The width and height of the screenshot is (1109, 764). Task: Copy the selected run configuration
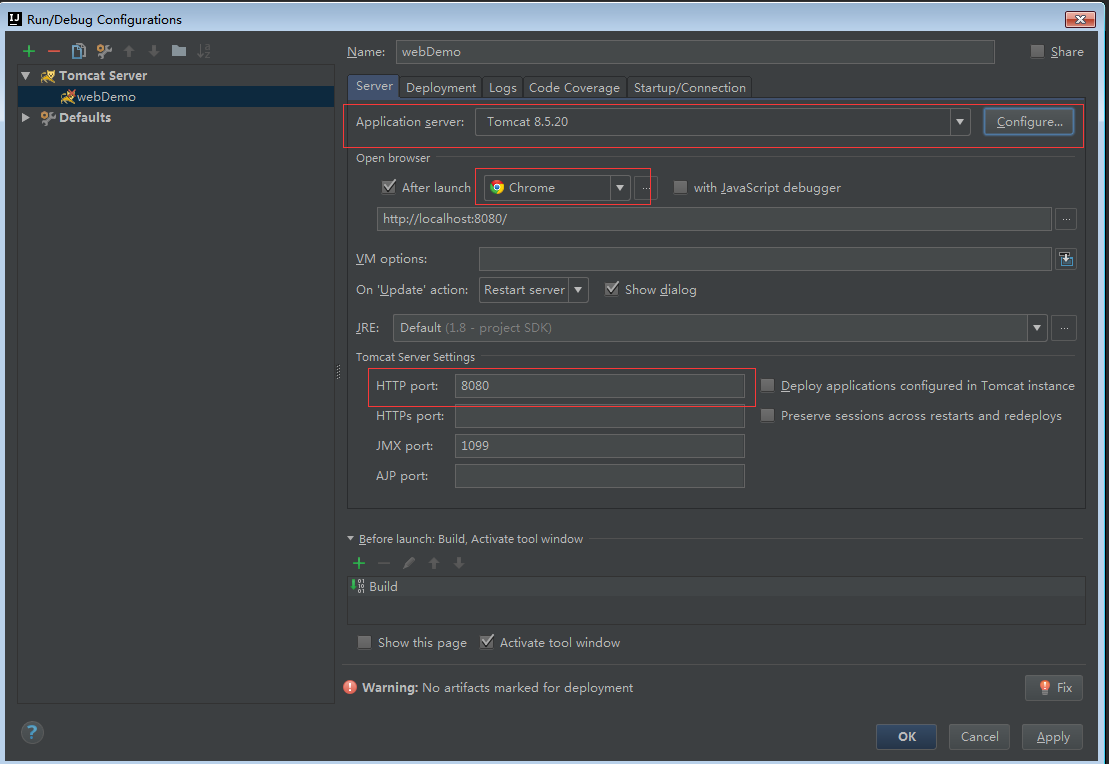(x=79, y=51)
